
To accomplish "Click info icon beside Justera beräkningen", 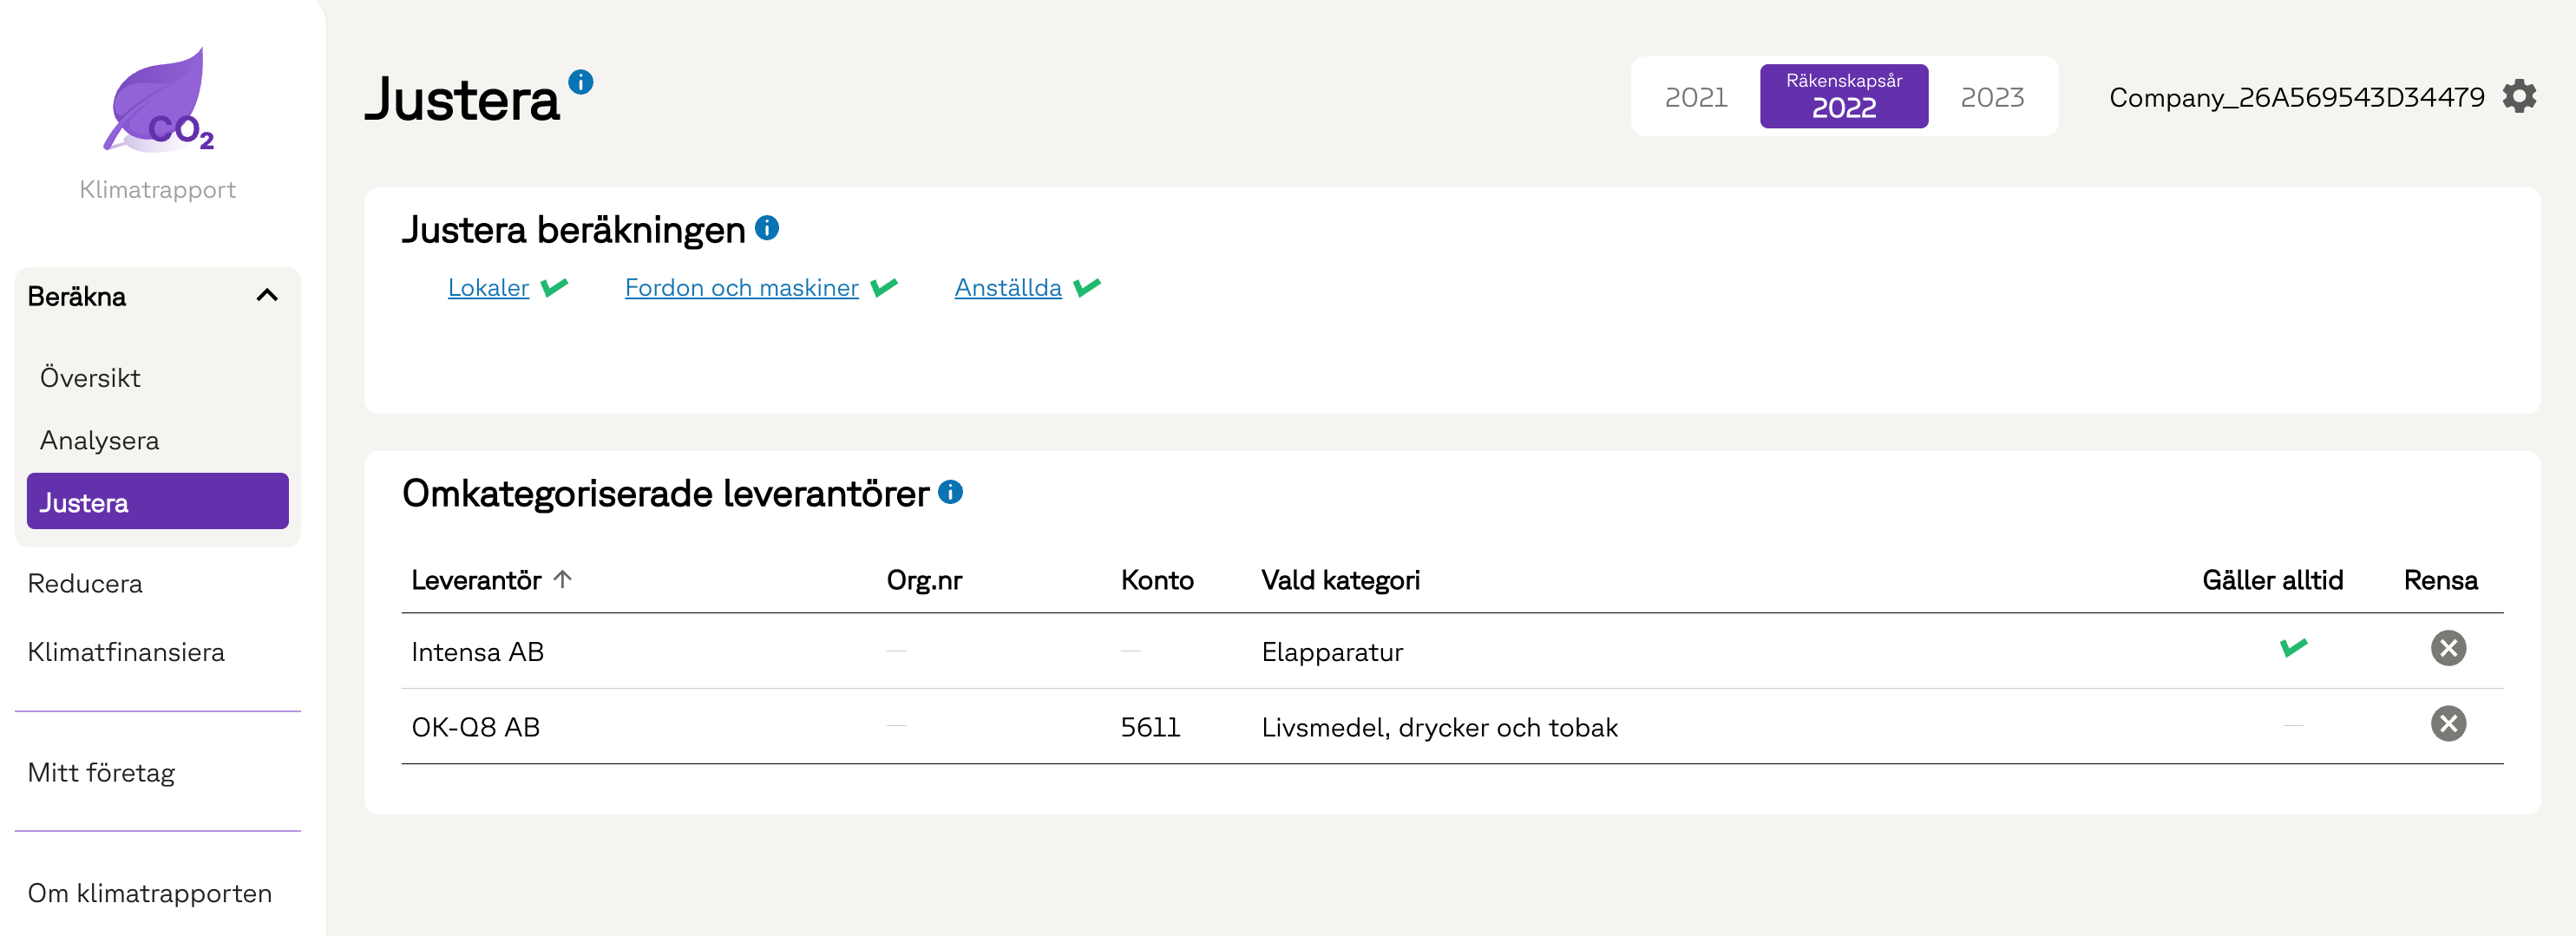I will click(x=766, y=228).
